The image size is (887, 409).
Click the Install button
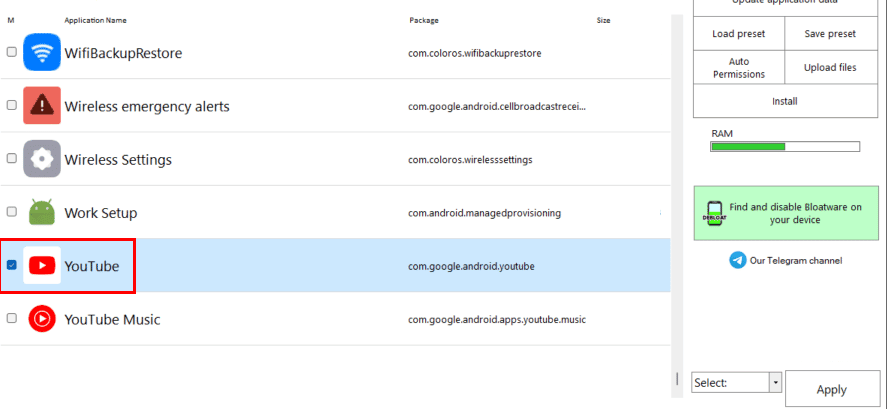point(785,101)
